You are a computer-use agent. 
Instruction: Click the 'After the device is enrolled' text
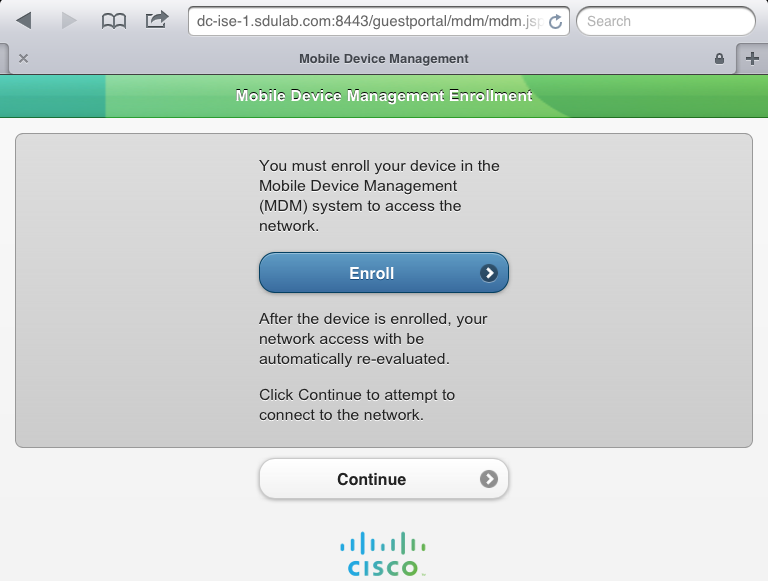[373, 339]
